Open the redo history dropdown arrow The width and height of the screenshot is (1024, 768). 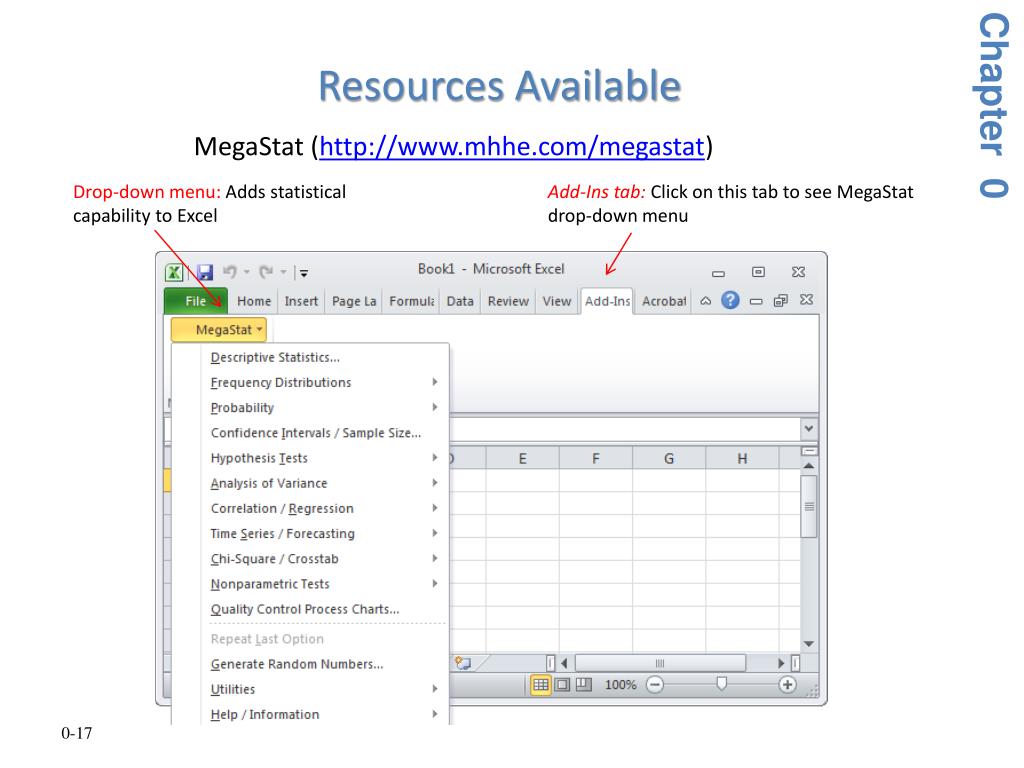[x=283, y=272]
